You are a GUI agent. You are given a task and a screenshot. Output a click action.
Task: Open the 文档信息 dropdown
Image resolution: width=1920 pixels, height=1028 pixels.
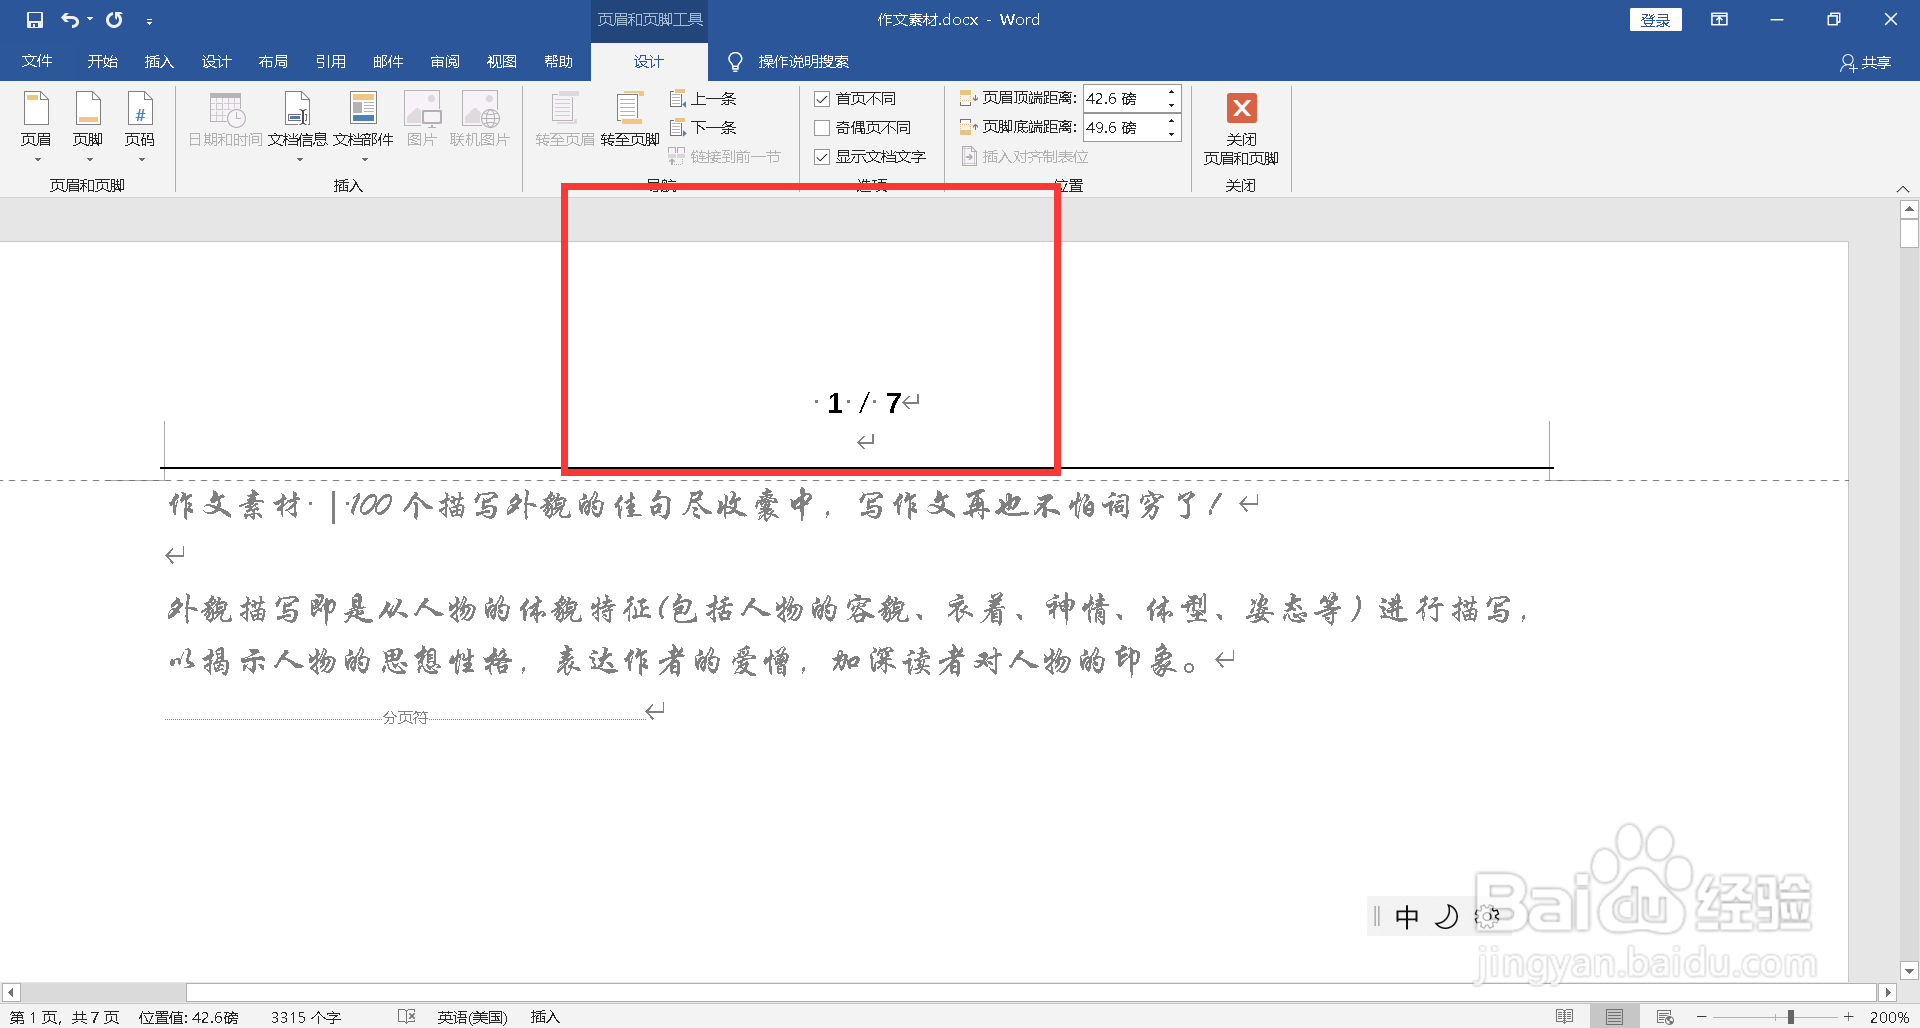298,126
